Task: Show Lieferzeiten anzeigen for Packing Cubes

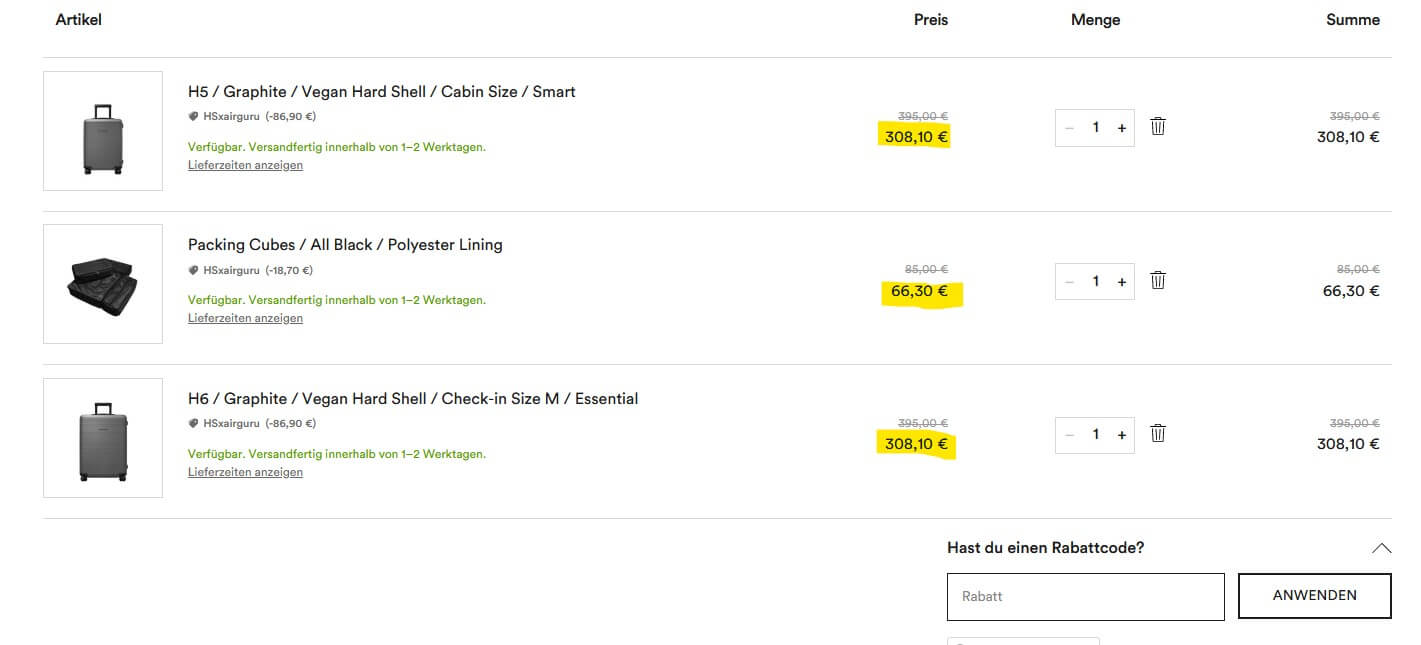Action: [245, 318]
